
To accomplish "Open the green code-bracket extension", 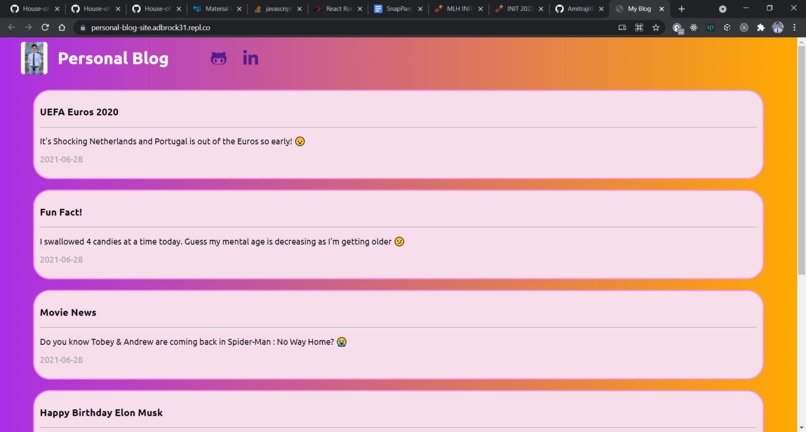I will click(710, 28).
